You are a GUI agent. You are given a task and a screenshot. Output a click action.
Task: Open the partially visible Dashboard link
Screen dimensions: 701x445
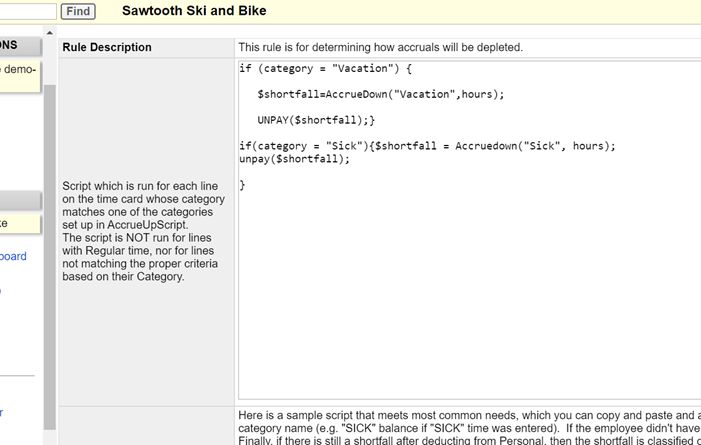pos(13,257)
